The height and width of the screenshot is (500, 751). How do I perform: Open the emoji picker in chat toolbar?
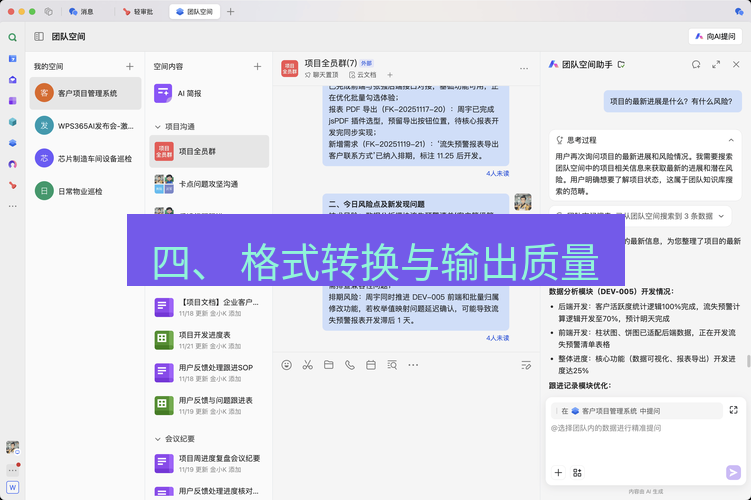point(286,365)
